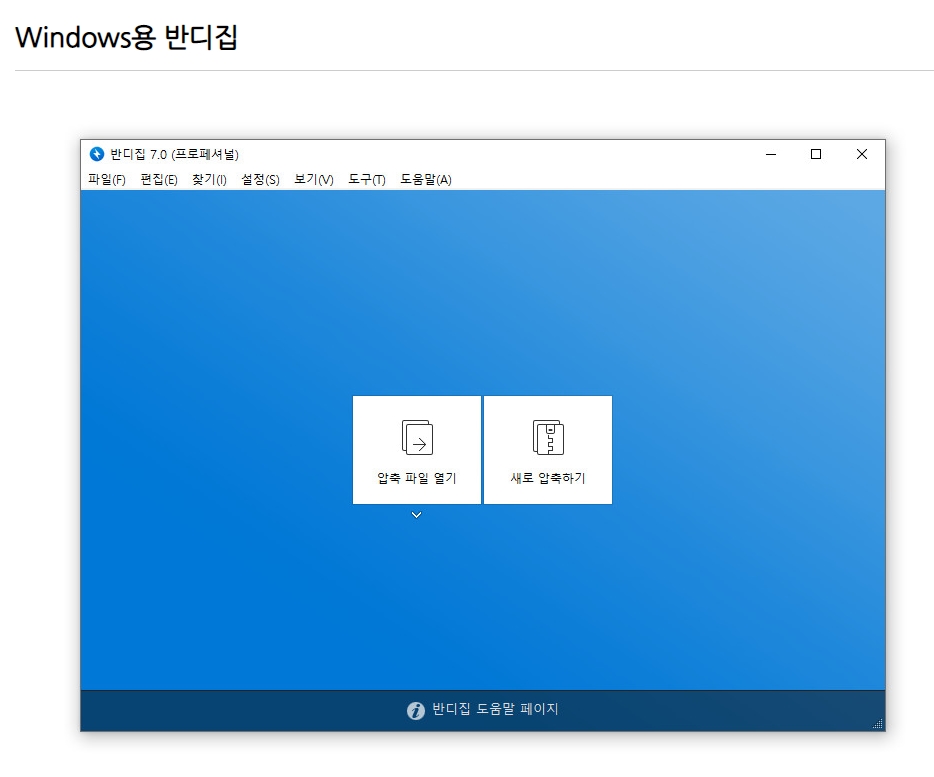This screenshot has height=777, width=934.
Task: Open the 편집(E) menu
Action: click(159, 179)
